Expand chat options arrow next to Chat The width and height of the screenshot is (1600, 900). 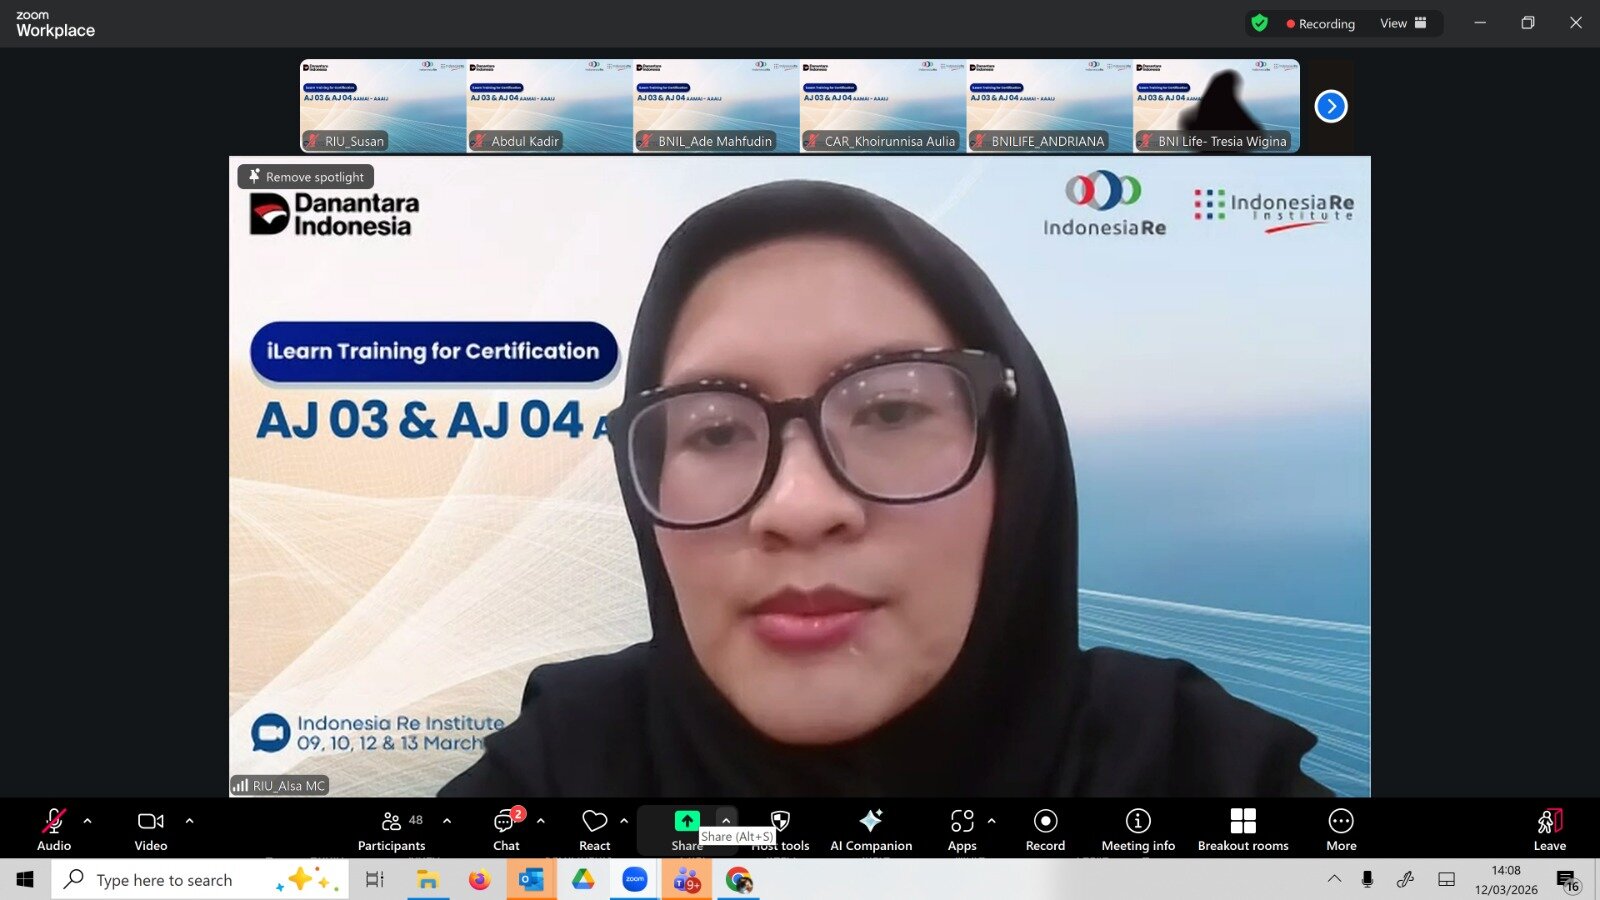(x=541, y=821)
